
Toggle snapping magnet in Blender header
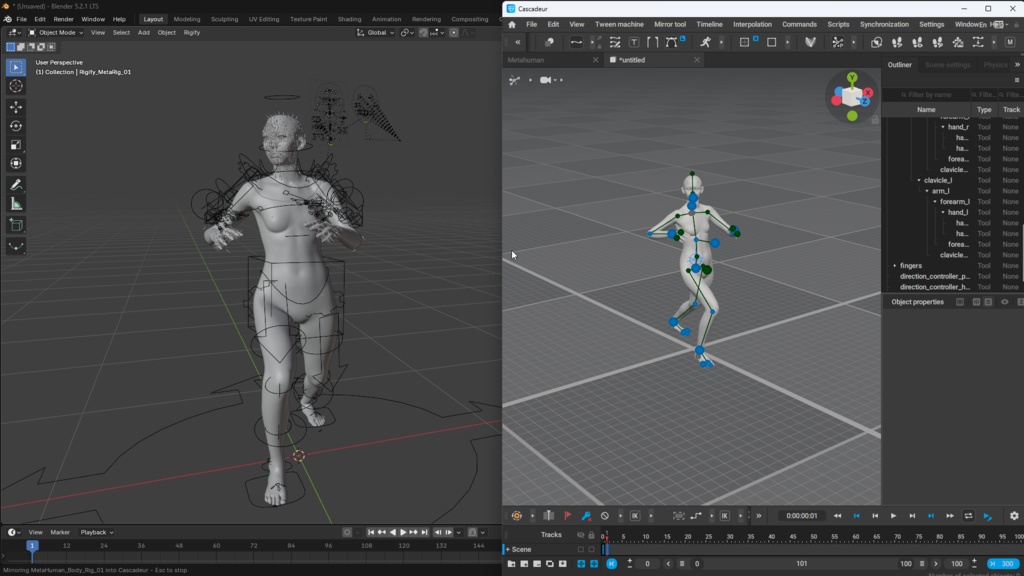click(x=423, y=33)
